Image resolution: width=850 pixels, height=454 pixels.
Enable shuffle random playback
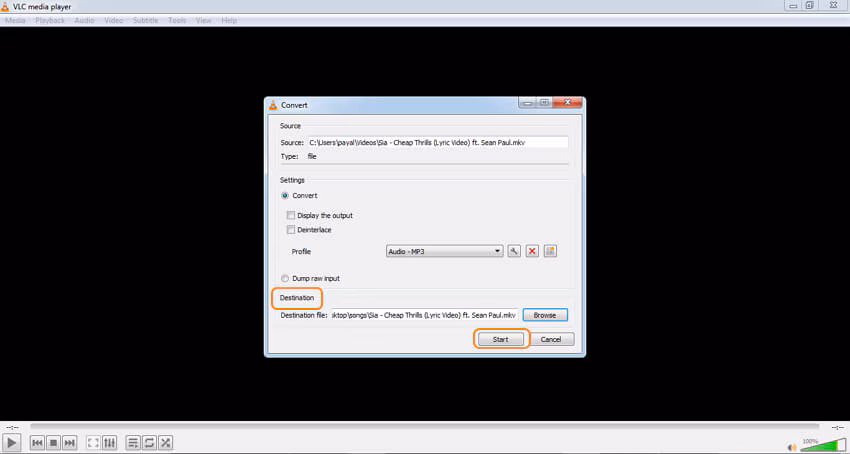pos(165,443)
